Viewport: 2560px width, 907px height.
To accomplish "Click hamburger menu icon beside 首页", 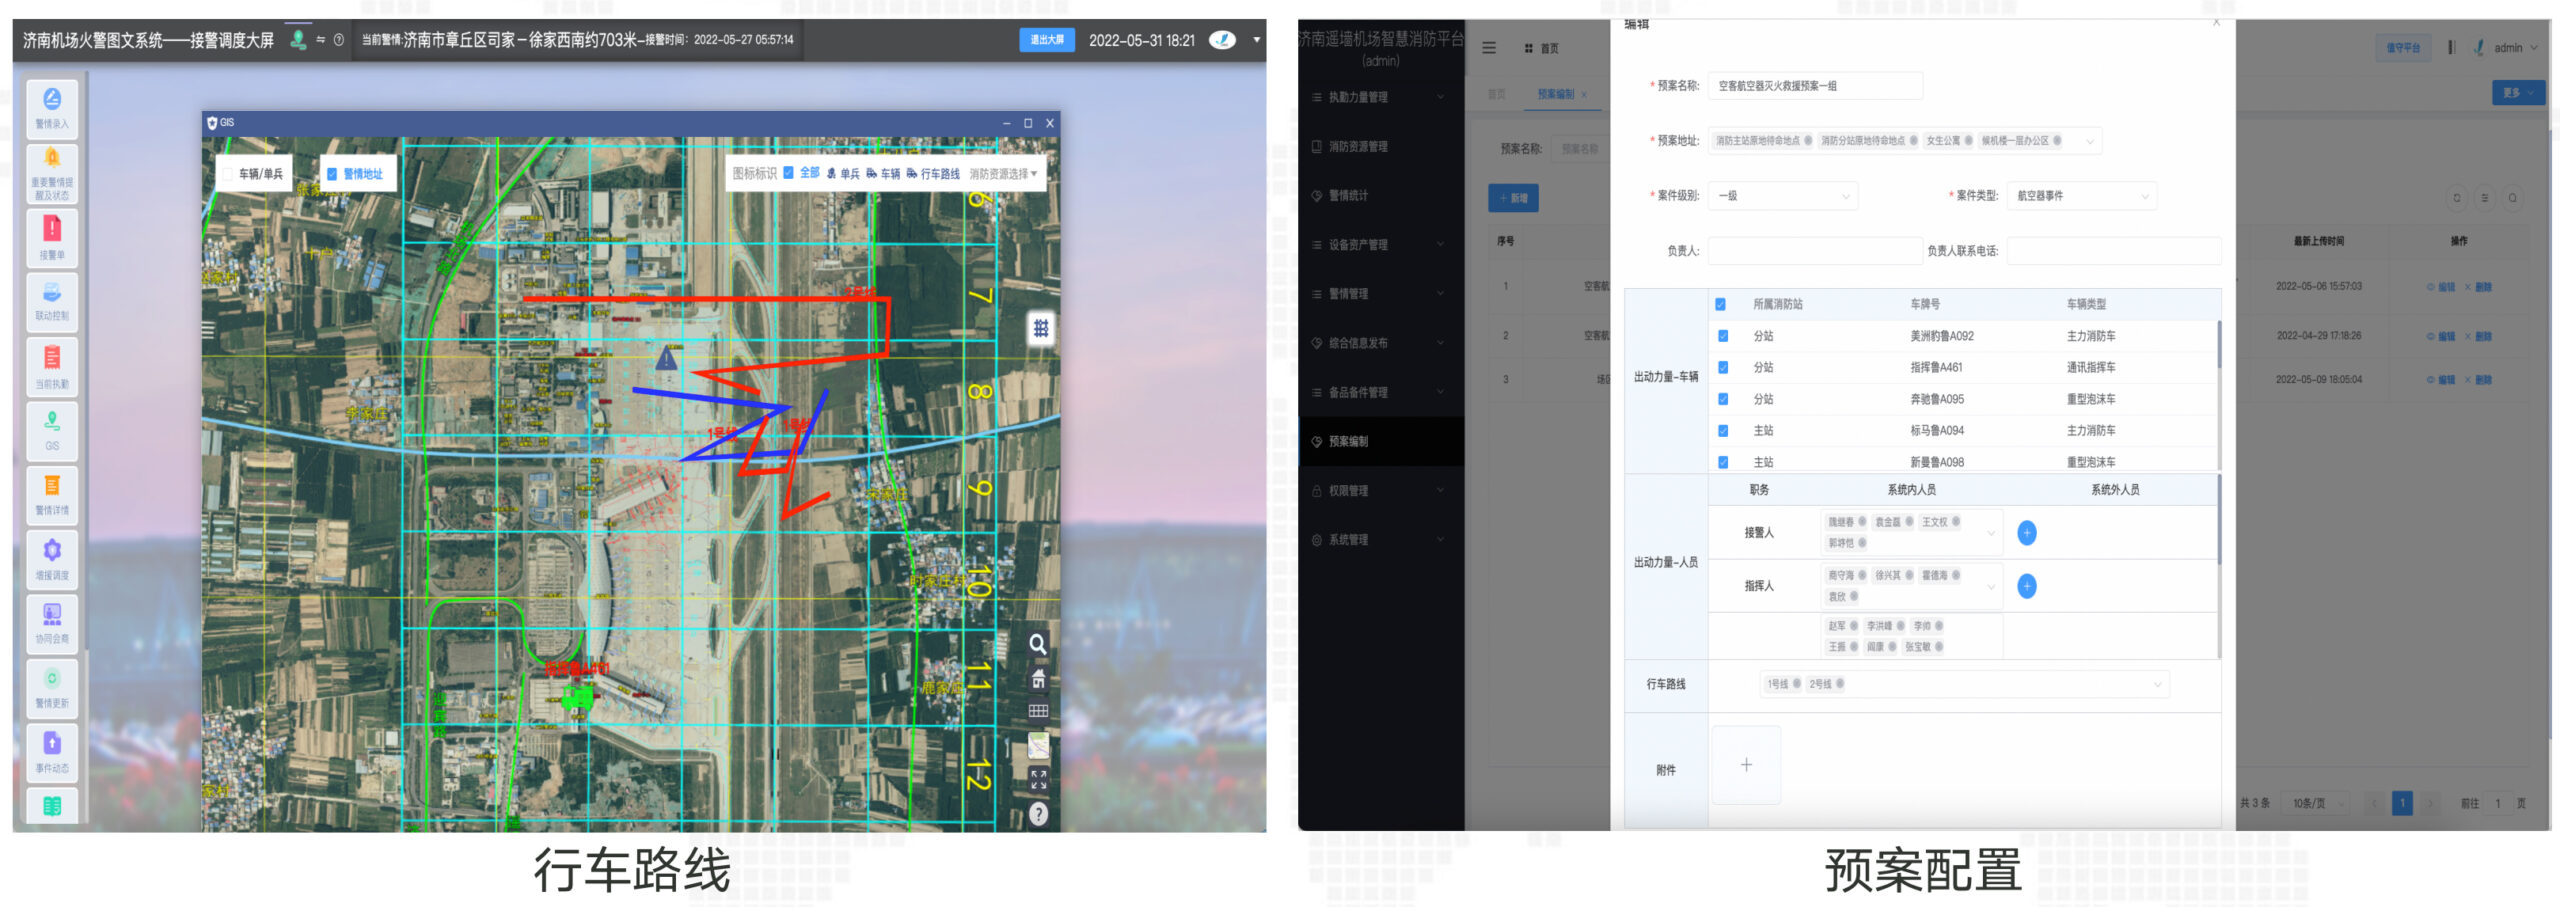I will (1489, 47).
